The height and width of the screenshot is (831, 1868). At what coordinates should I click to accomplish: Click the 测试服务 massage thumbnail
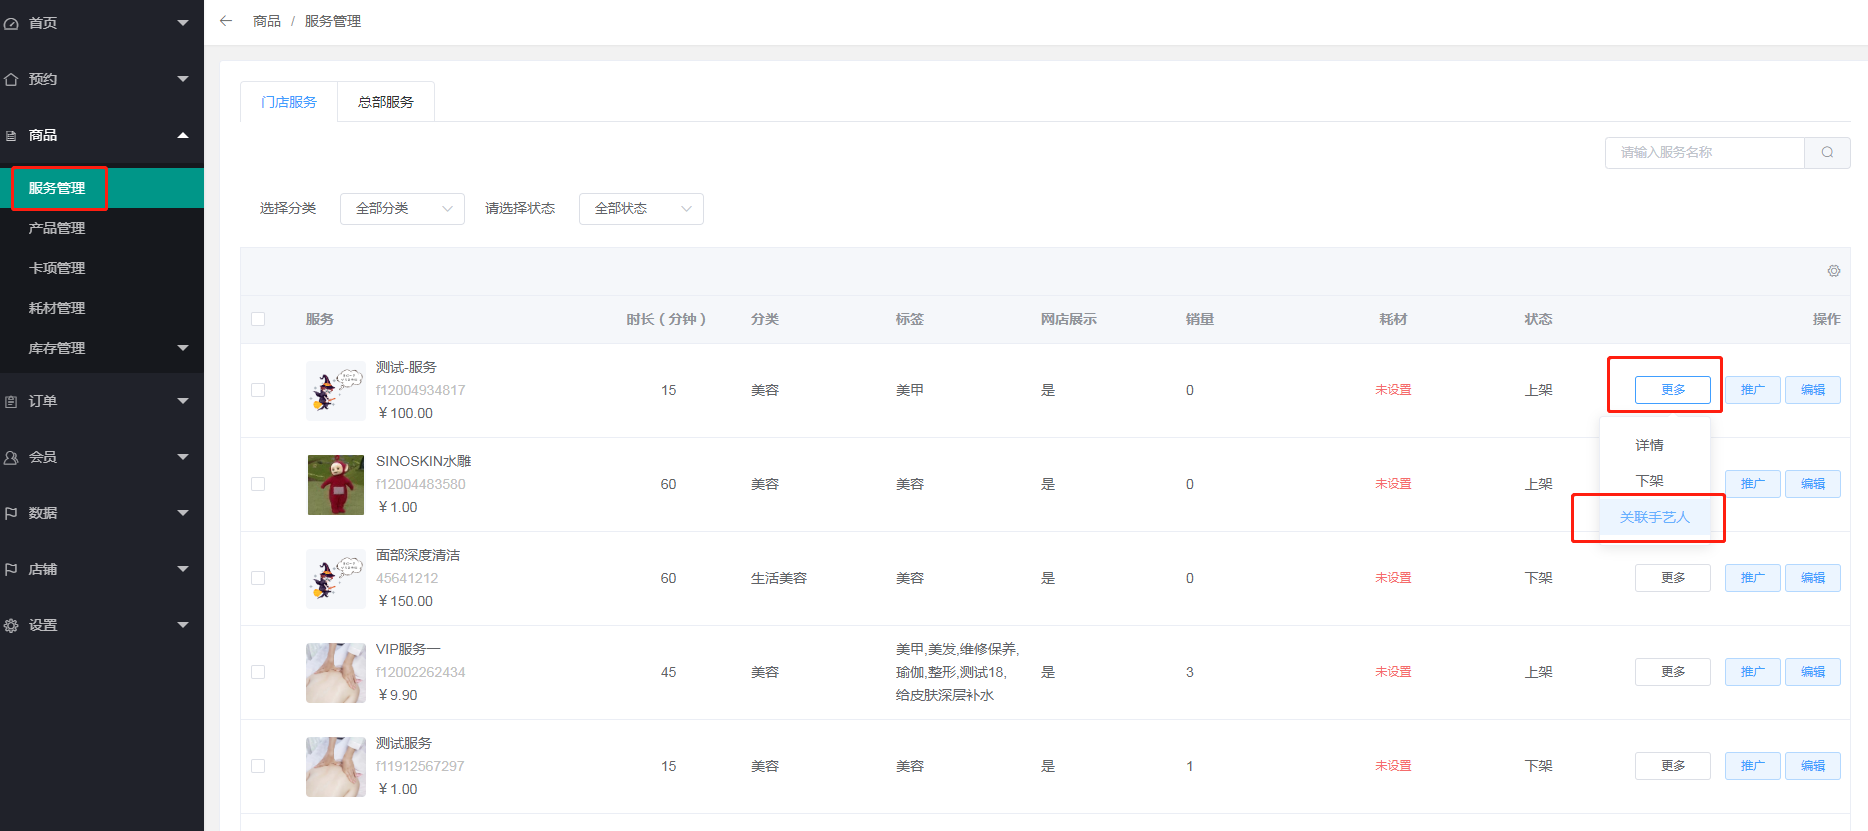pyautogui.click(x=336, y=767)
